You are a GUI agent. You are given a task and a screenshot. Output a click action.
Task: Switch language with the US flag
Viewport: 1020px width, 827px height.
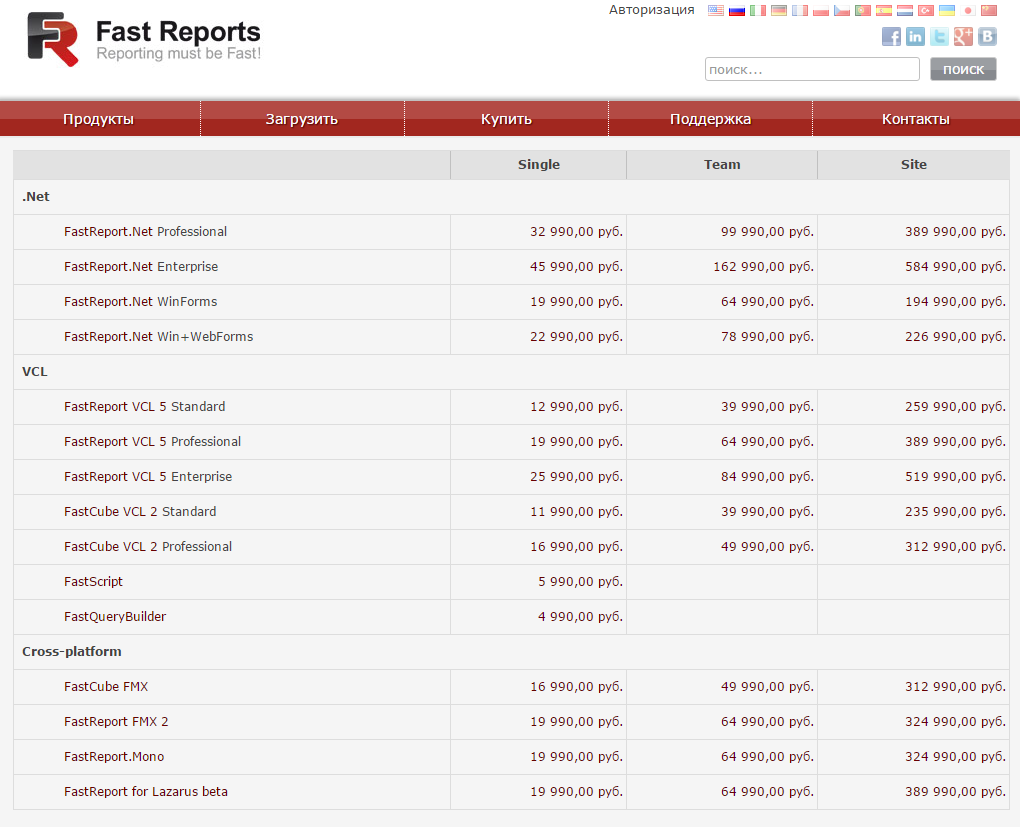pyautogui.click(x=716, y=10)
